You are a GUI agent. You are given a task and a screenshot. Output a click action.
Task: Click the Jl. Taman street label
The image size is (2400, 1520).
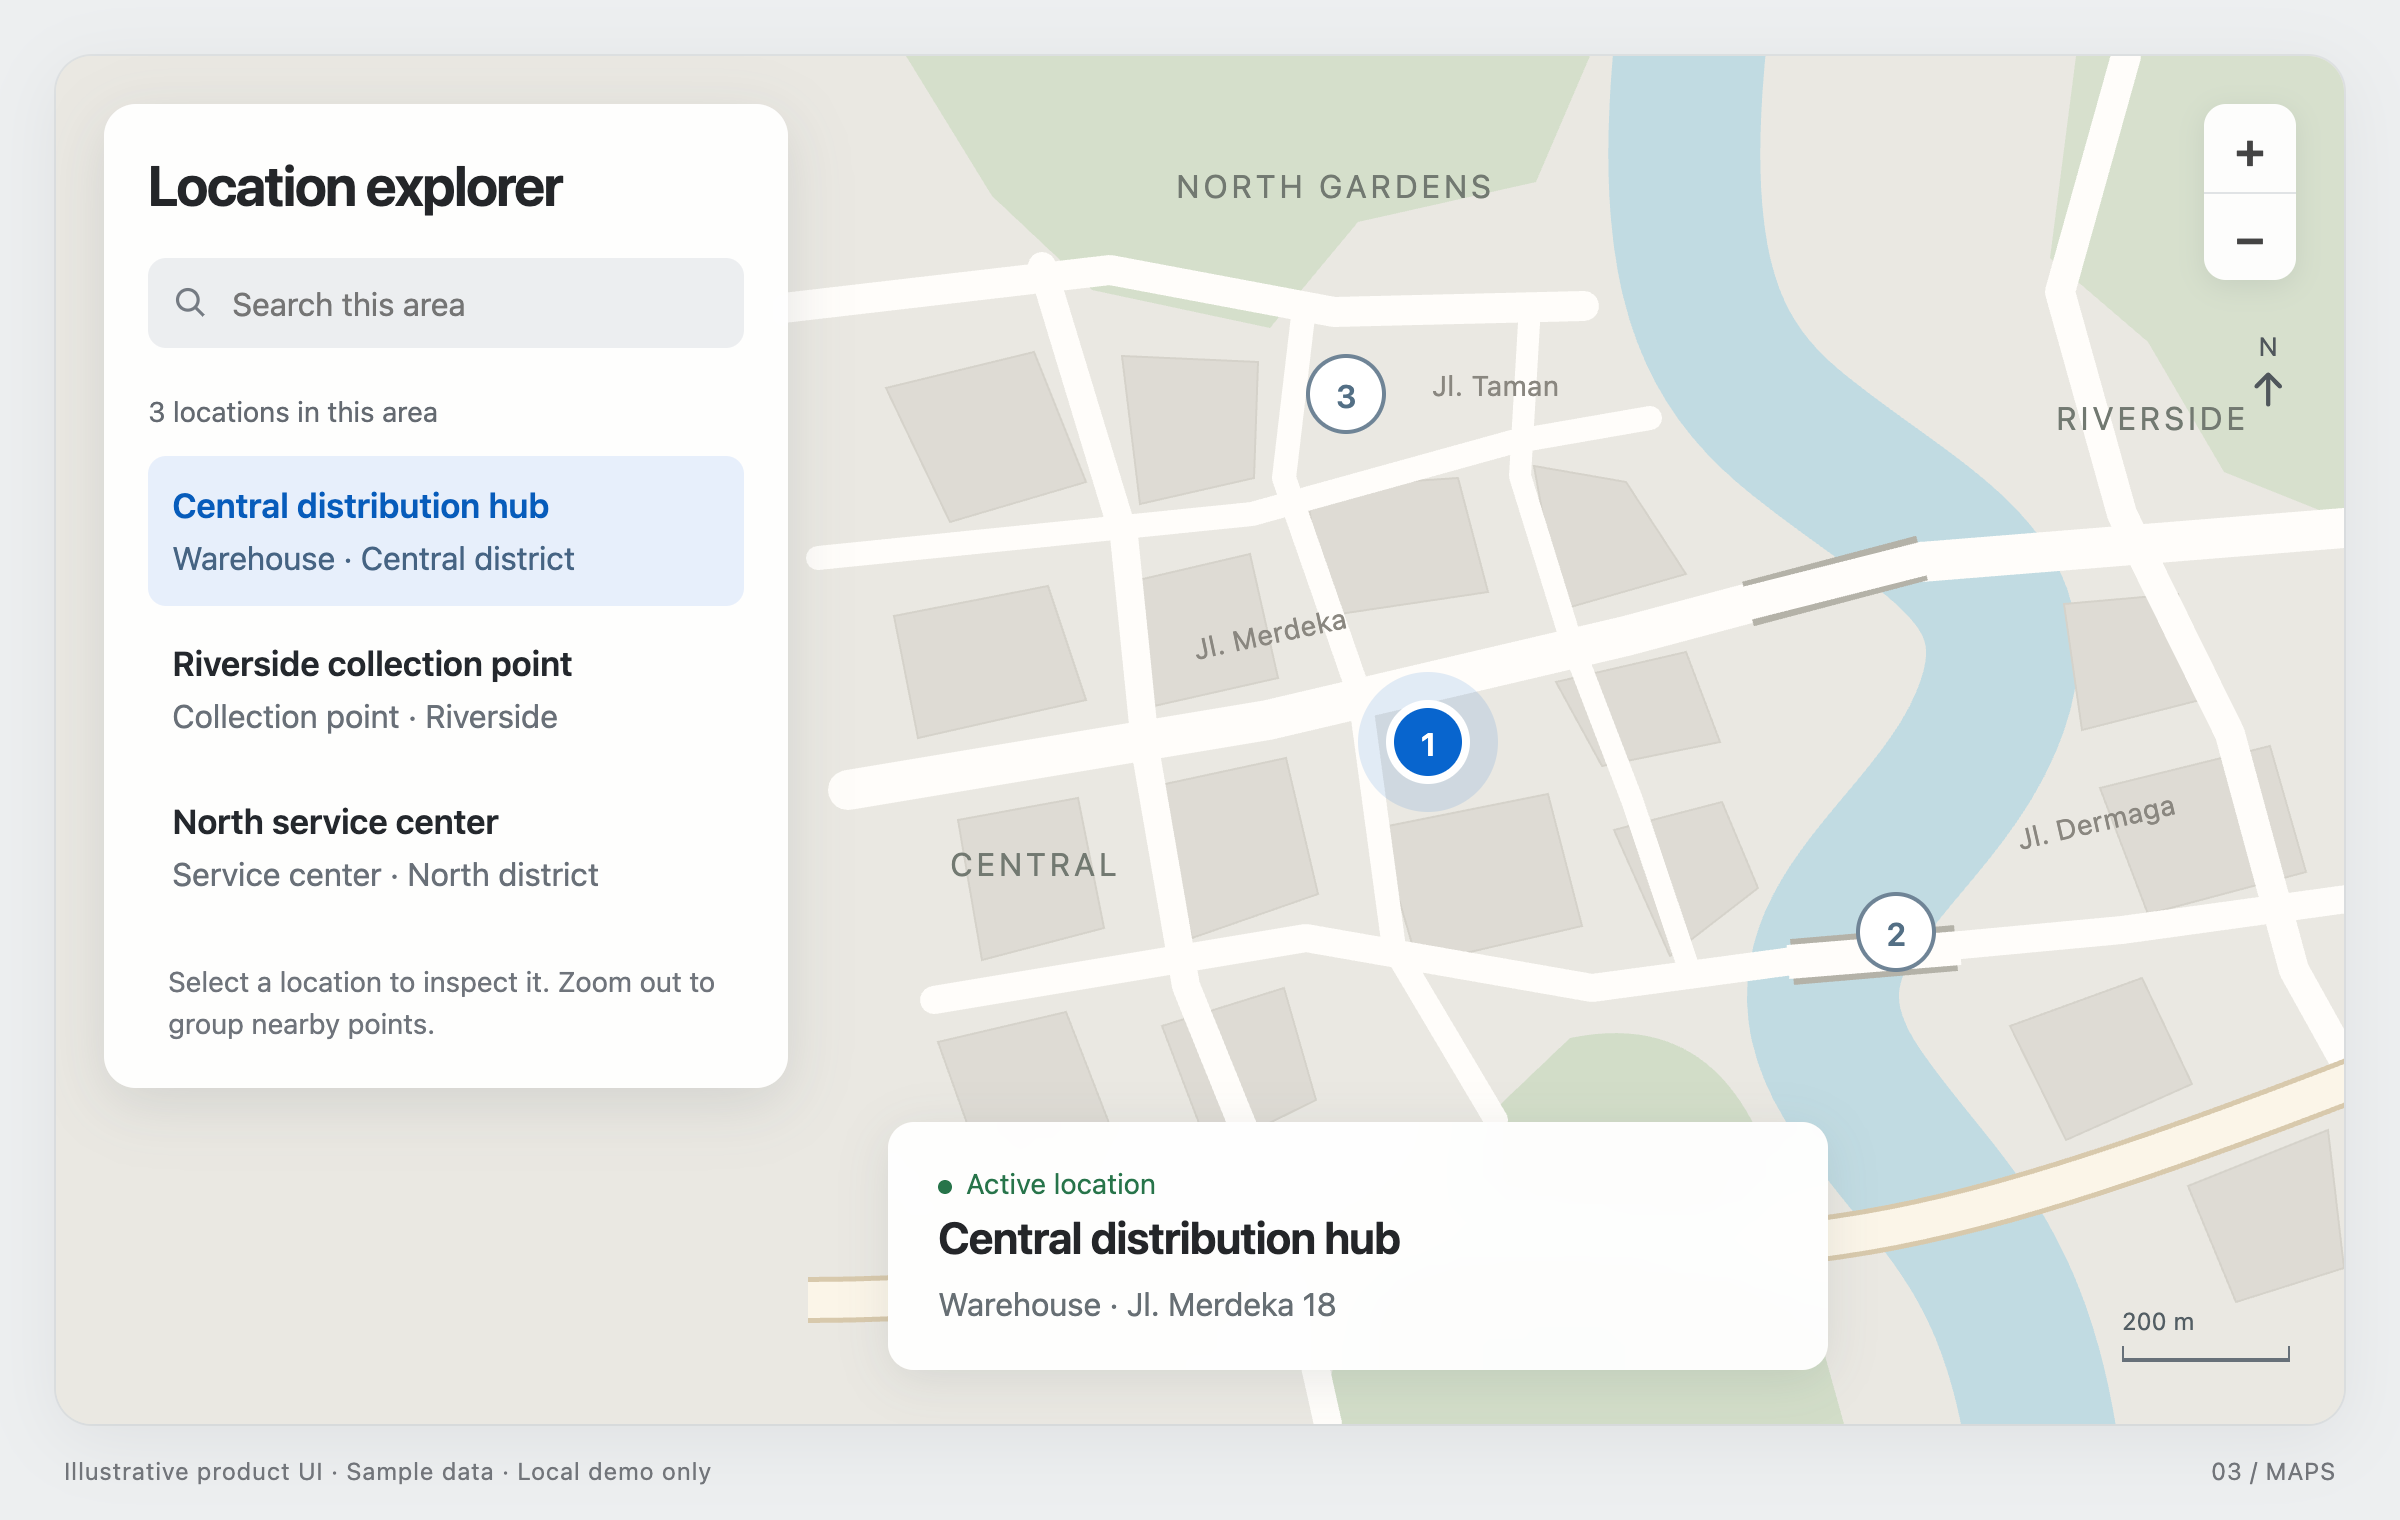pos(1495,386)
